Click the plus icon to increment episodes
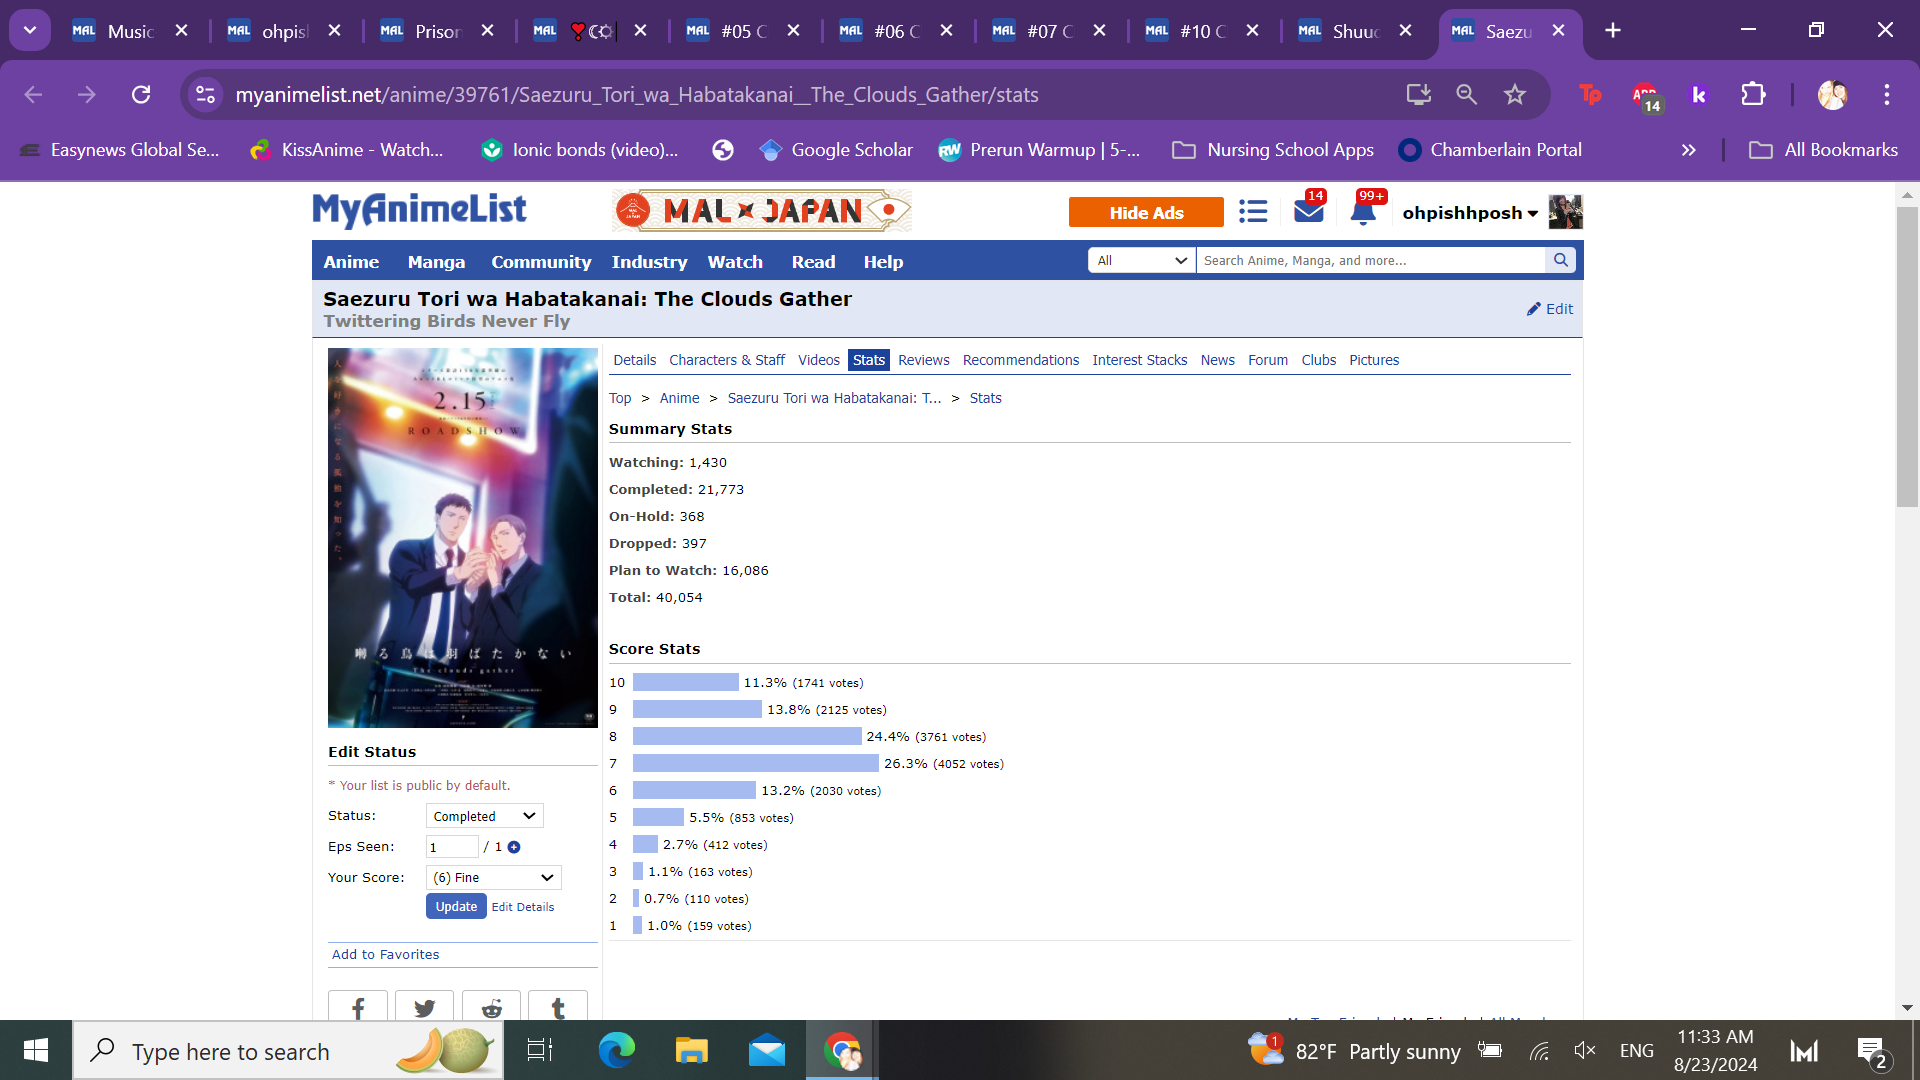1920x1080 pixels. (514, 847)
